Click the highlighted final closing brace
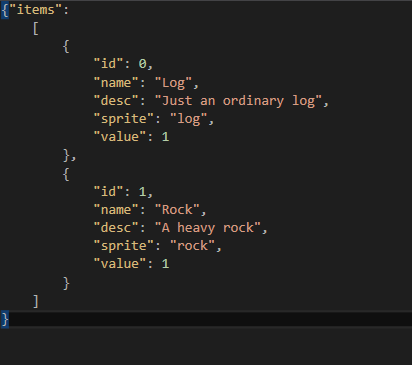This screenshot has width=412, height=365. (5, 319)
